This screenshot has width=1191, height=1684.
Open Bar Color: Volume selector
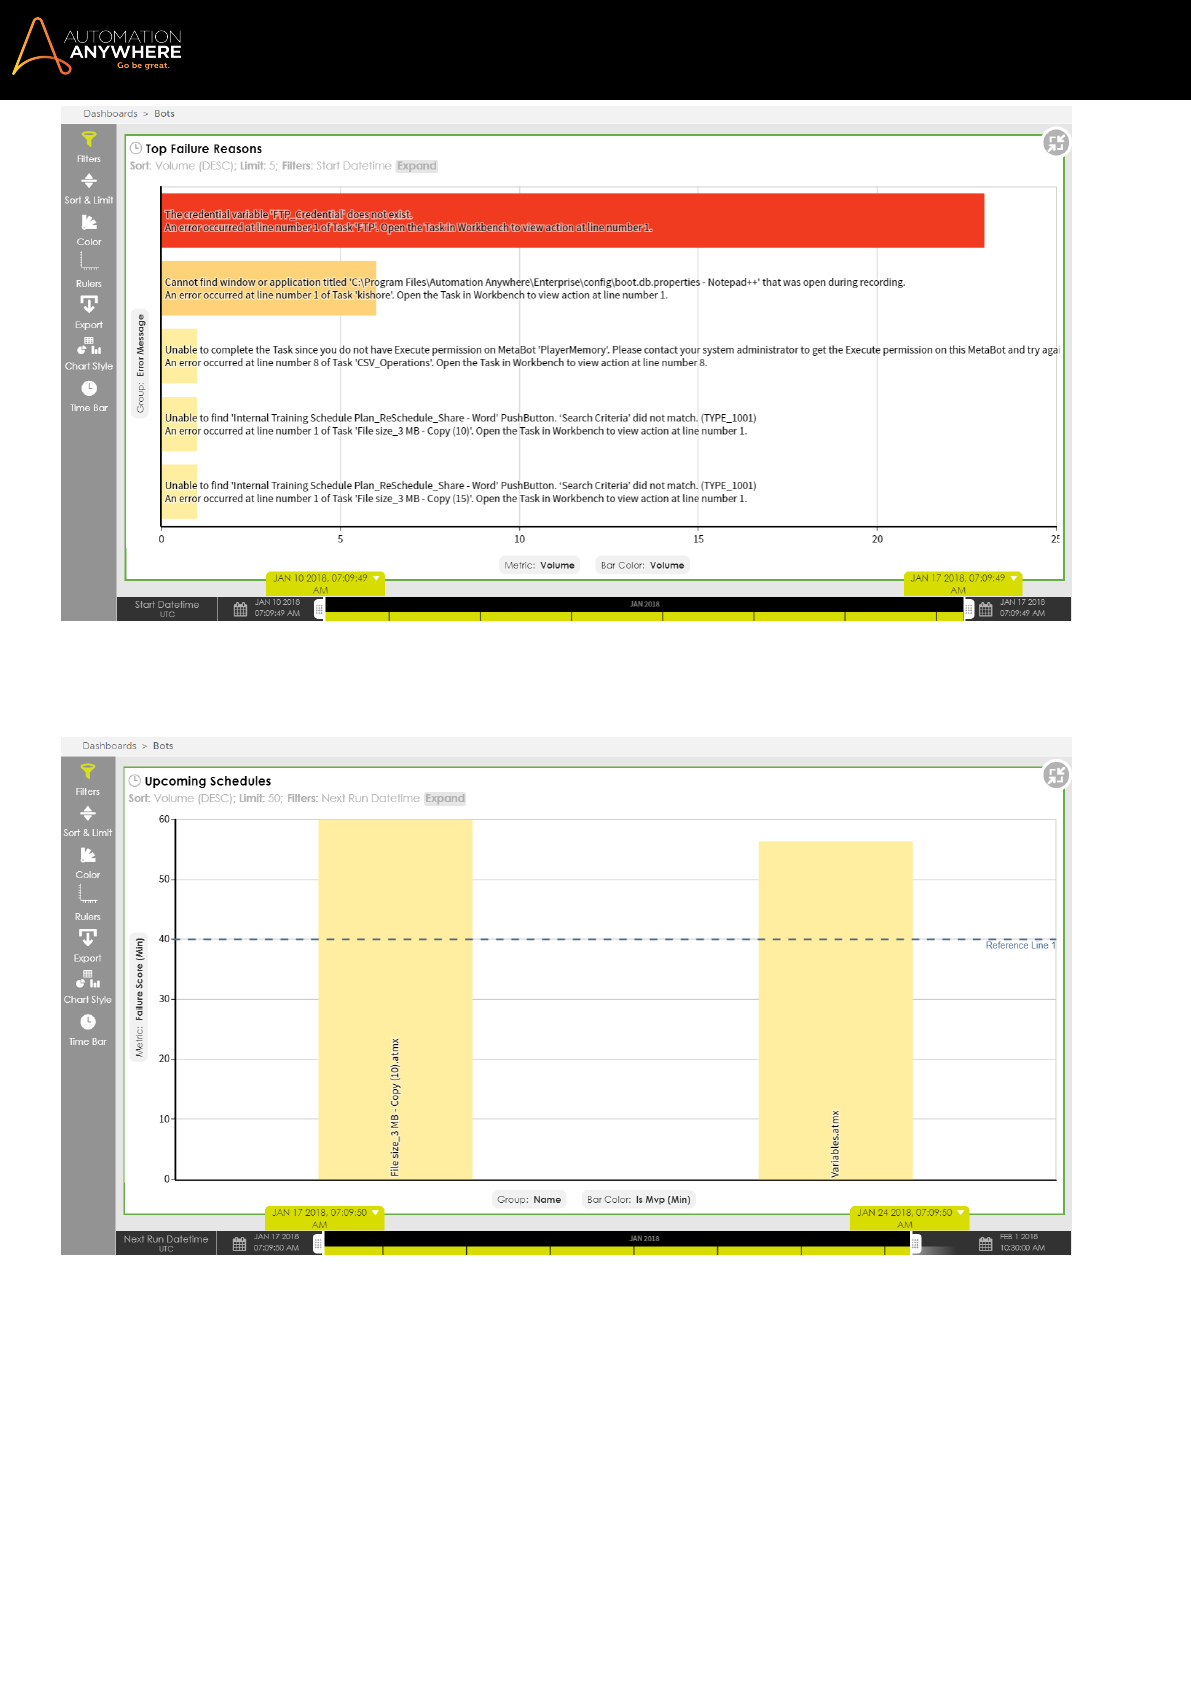[642, 565]
